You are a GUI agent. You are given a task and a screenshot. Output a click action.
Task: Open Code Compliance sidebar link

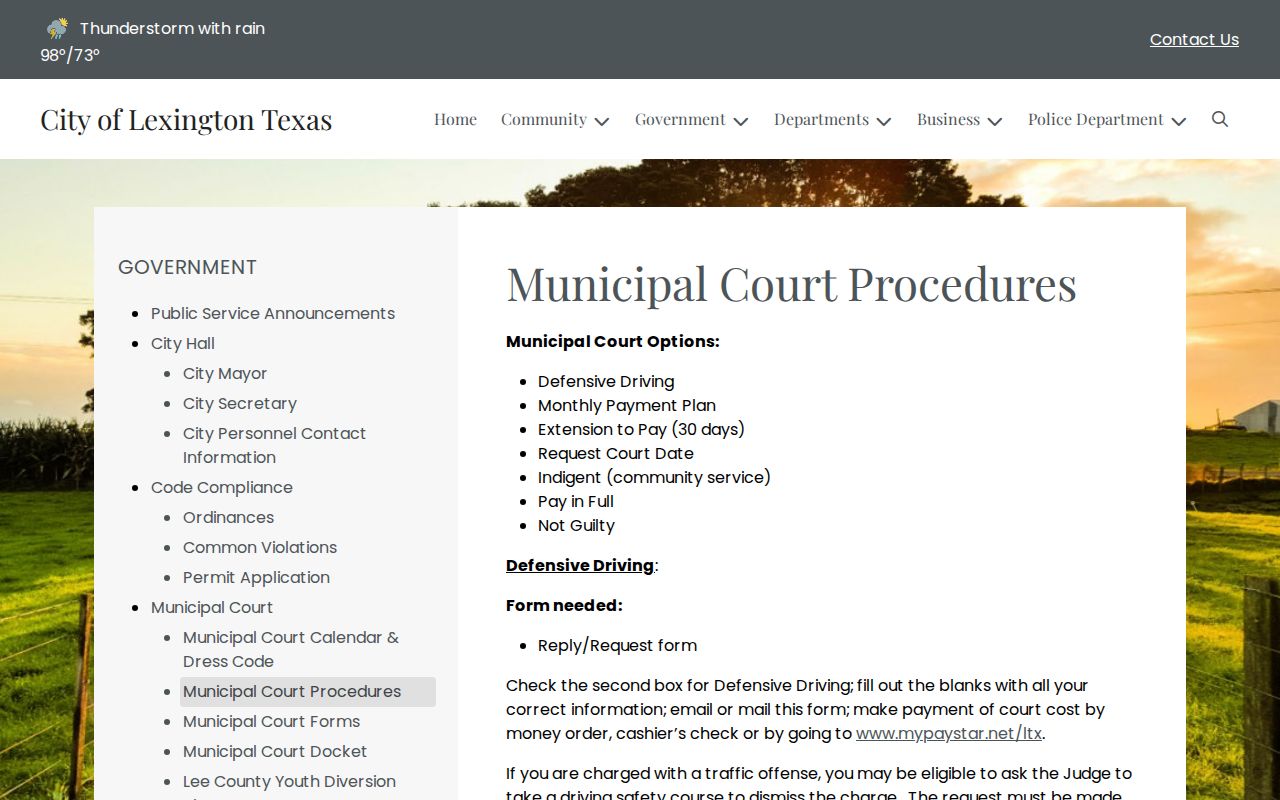(x=222, y=487)
